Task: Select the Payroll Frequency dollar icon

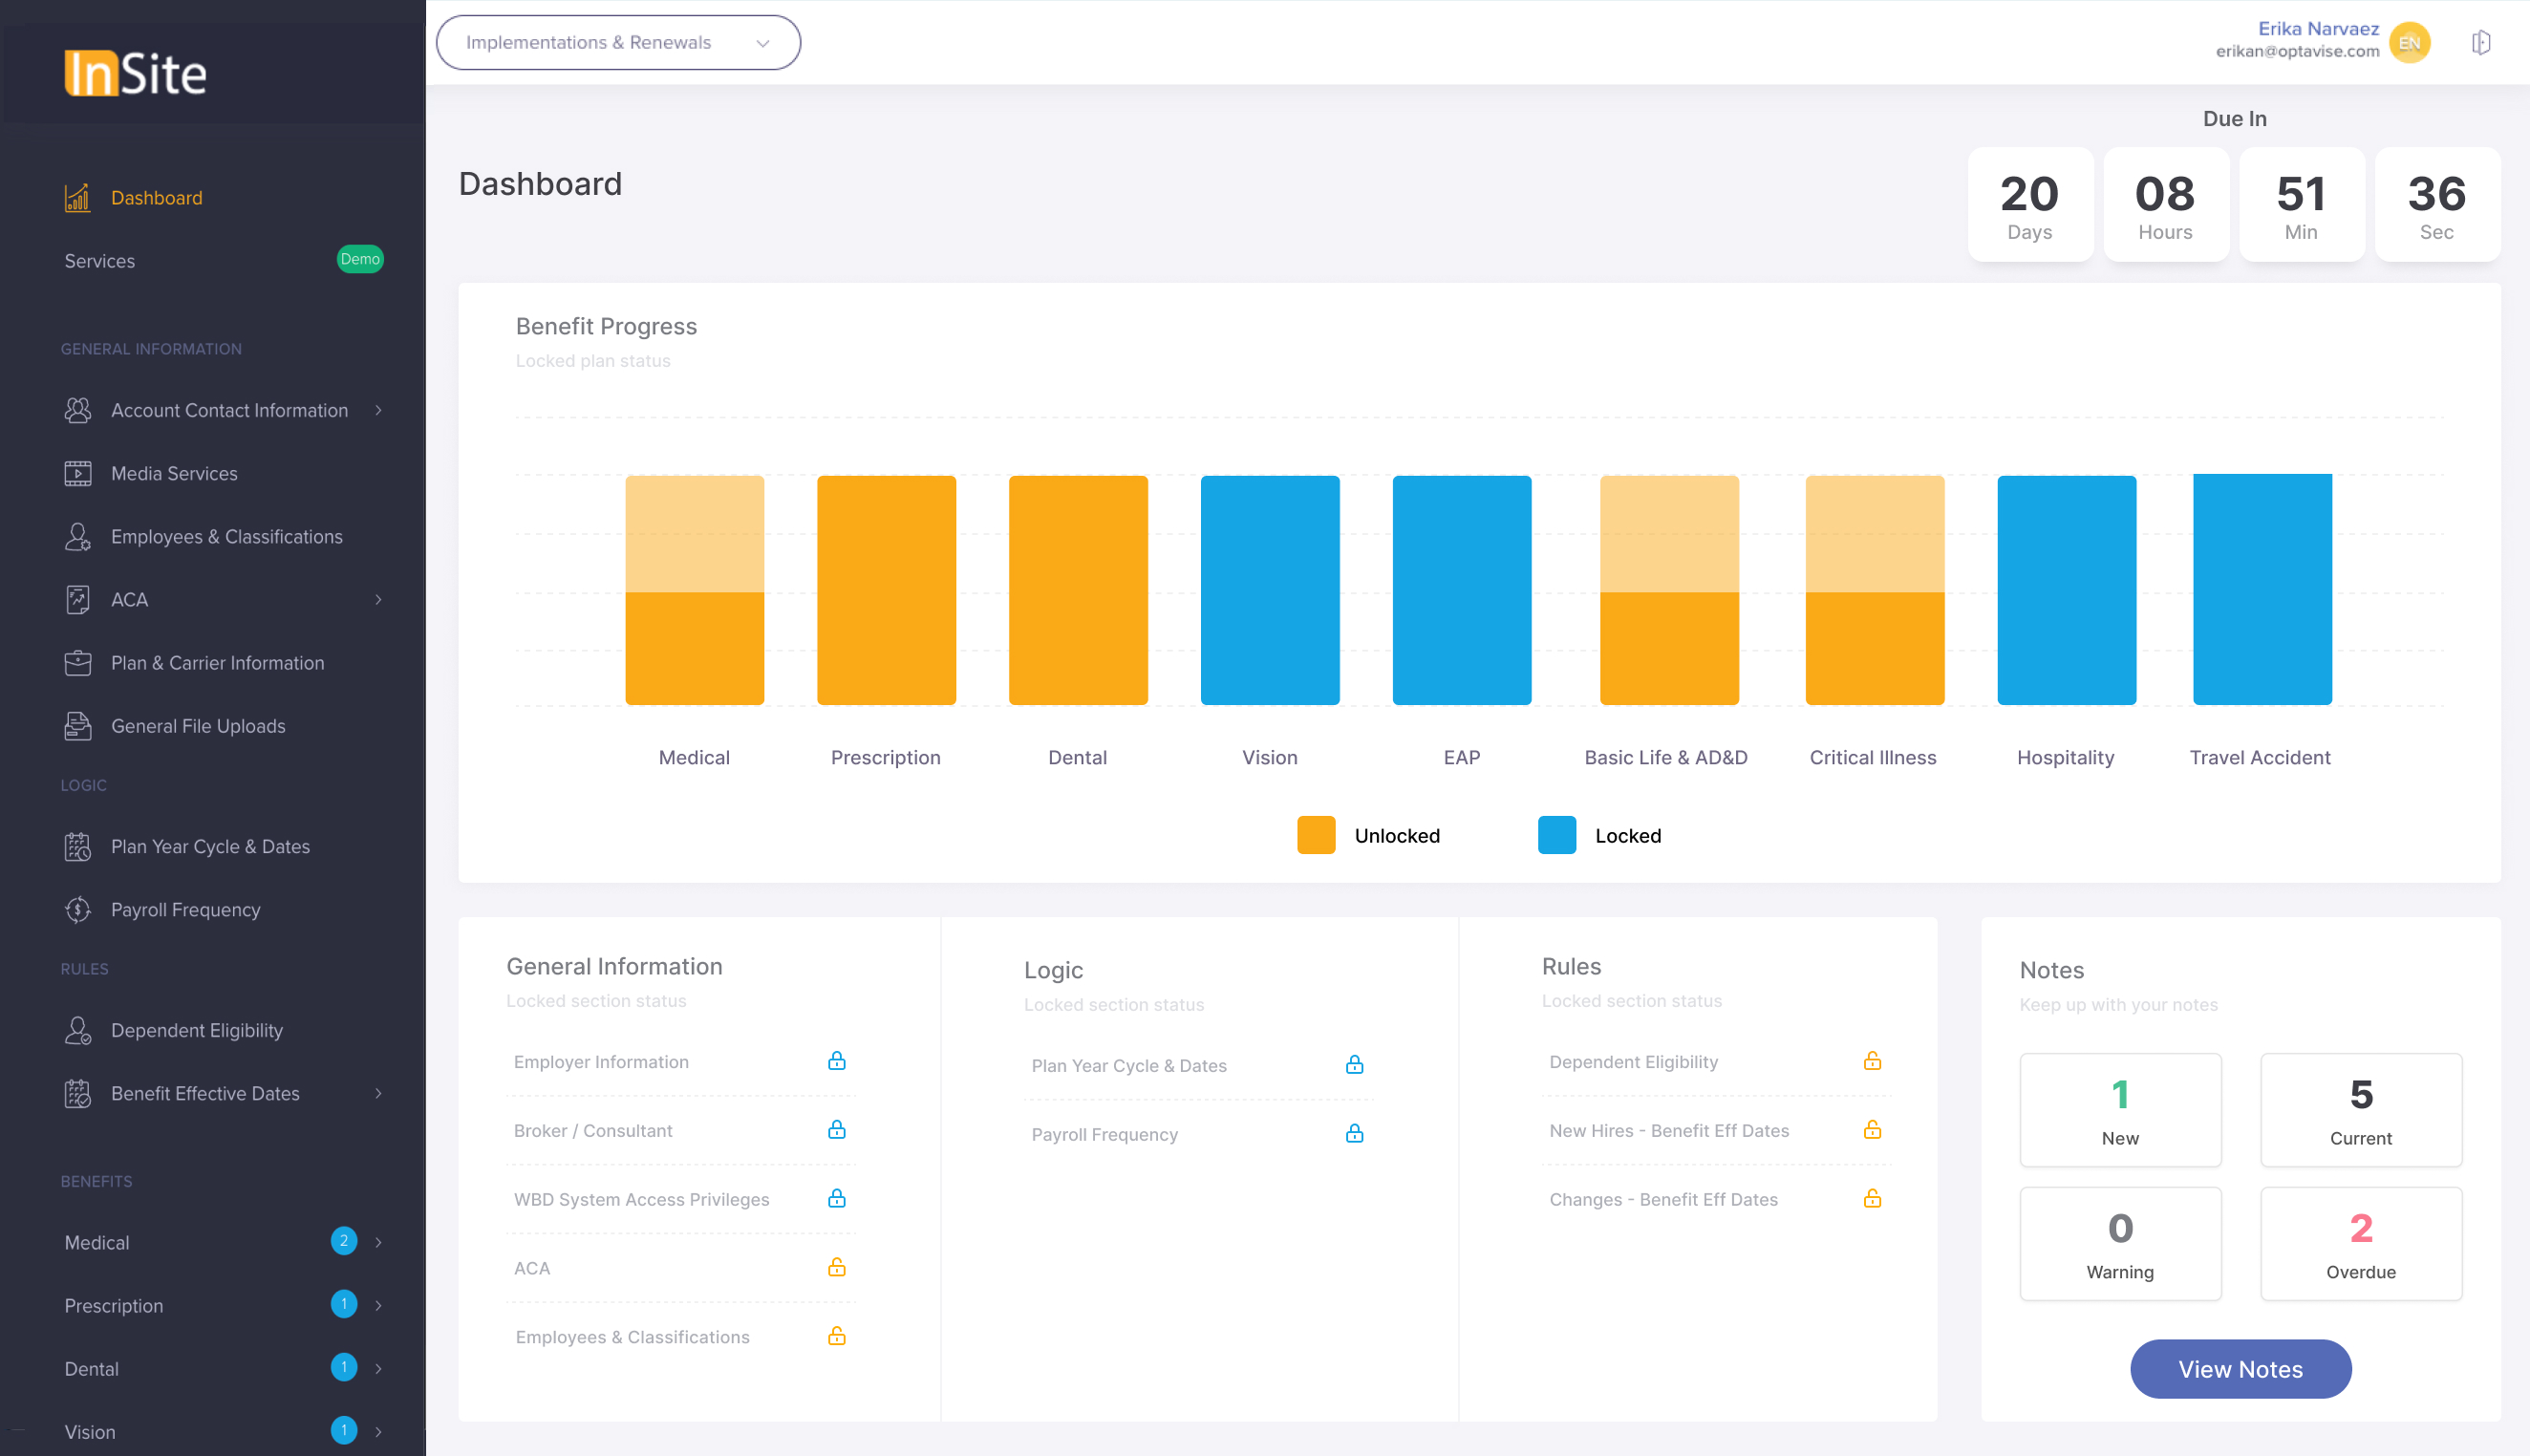Action: [x=77, y=909]
